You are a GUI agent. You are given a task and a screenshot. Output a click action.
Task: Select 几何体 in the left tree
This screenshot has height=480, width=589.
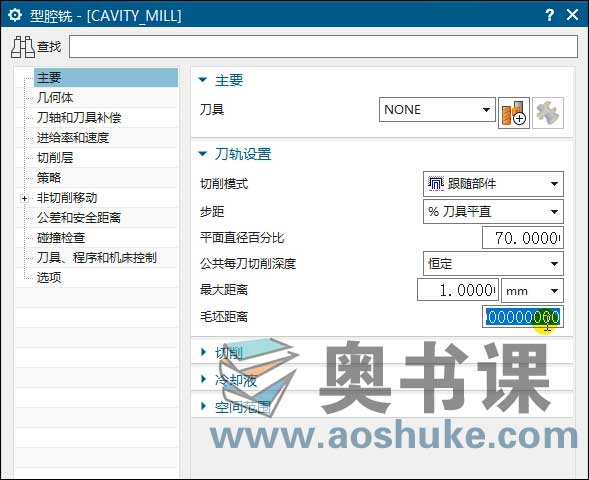click(55, 98)
